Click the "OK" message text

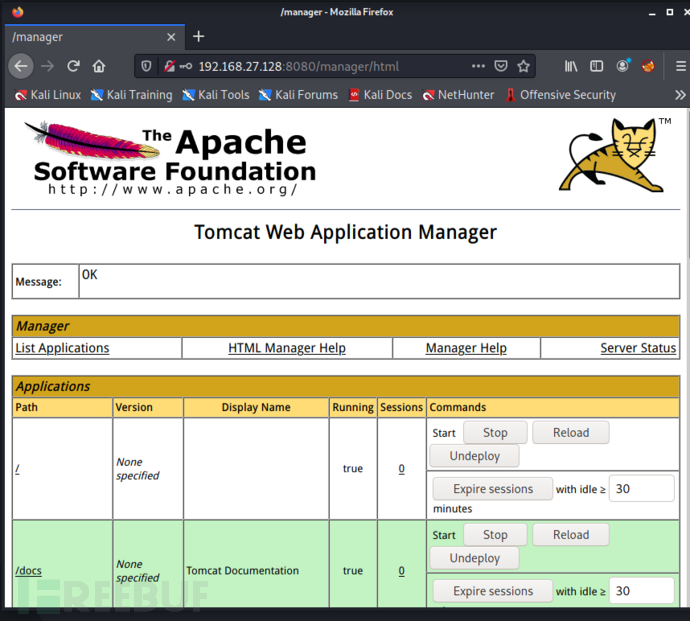point(89,275)
